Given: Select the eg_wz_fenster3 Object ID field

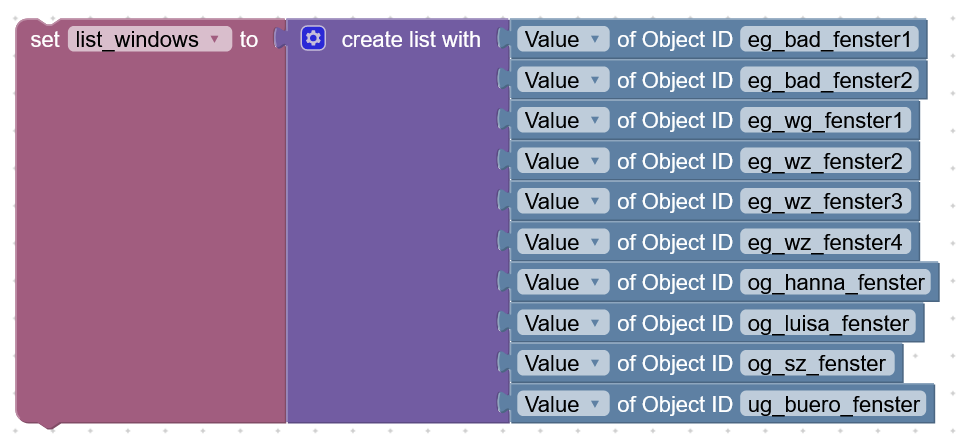Looking at the screenshot, I should click(x=825, y=202).
